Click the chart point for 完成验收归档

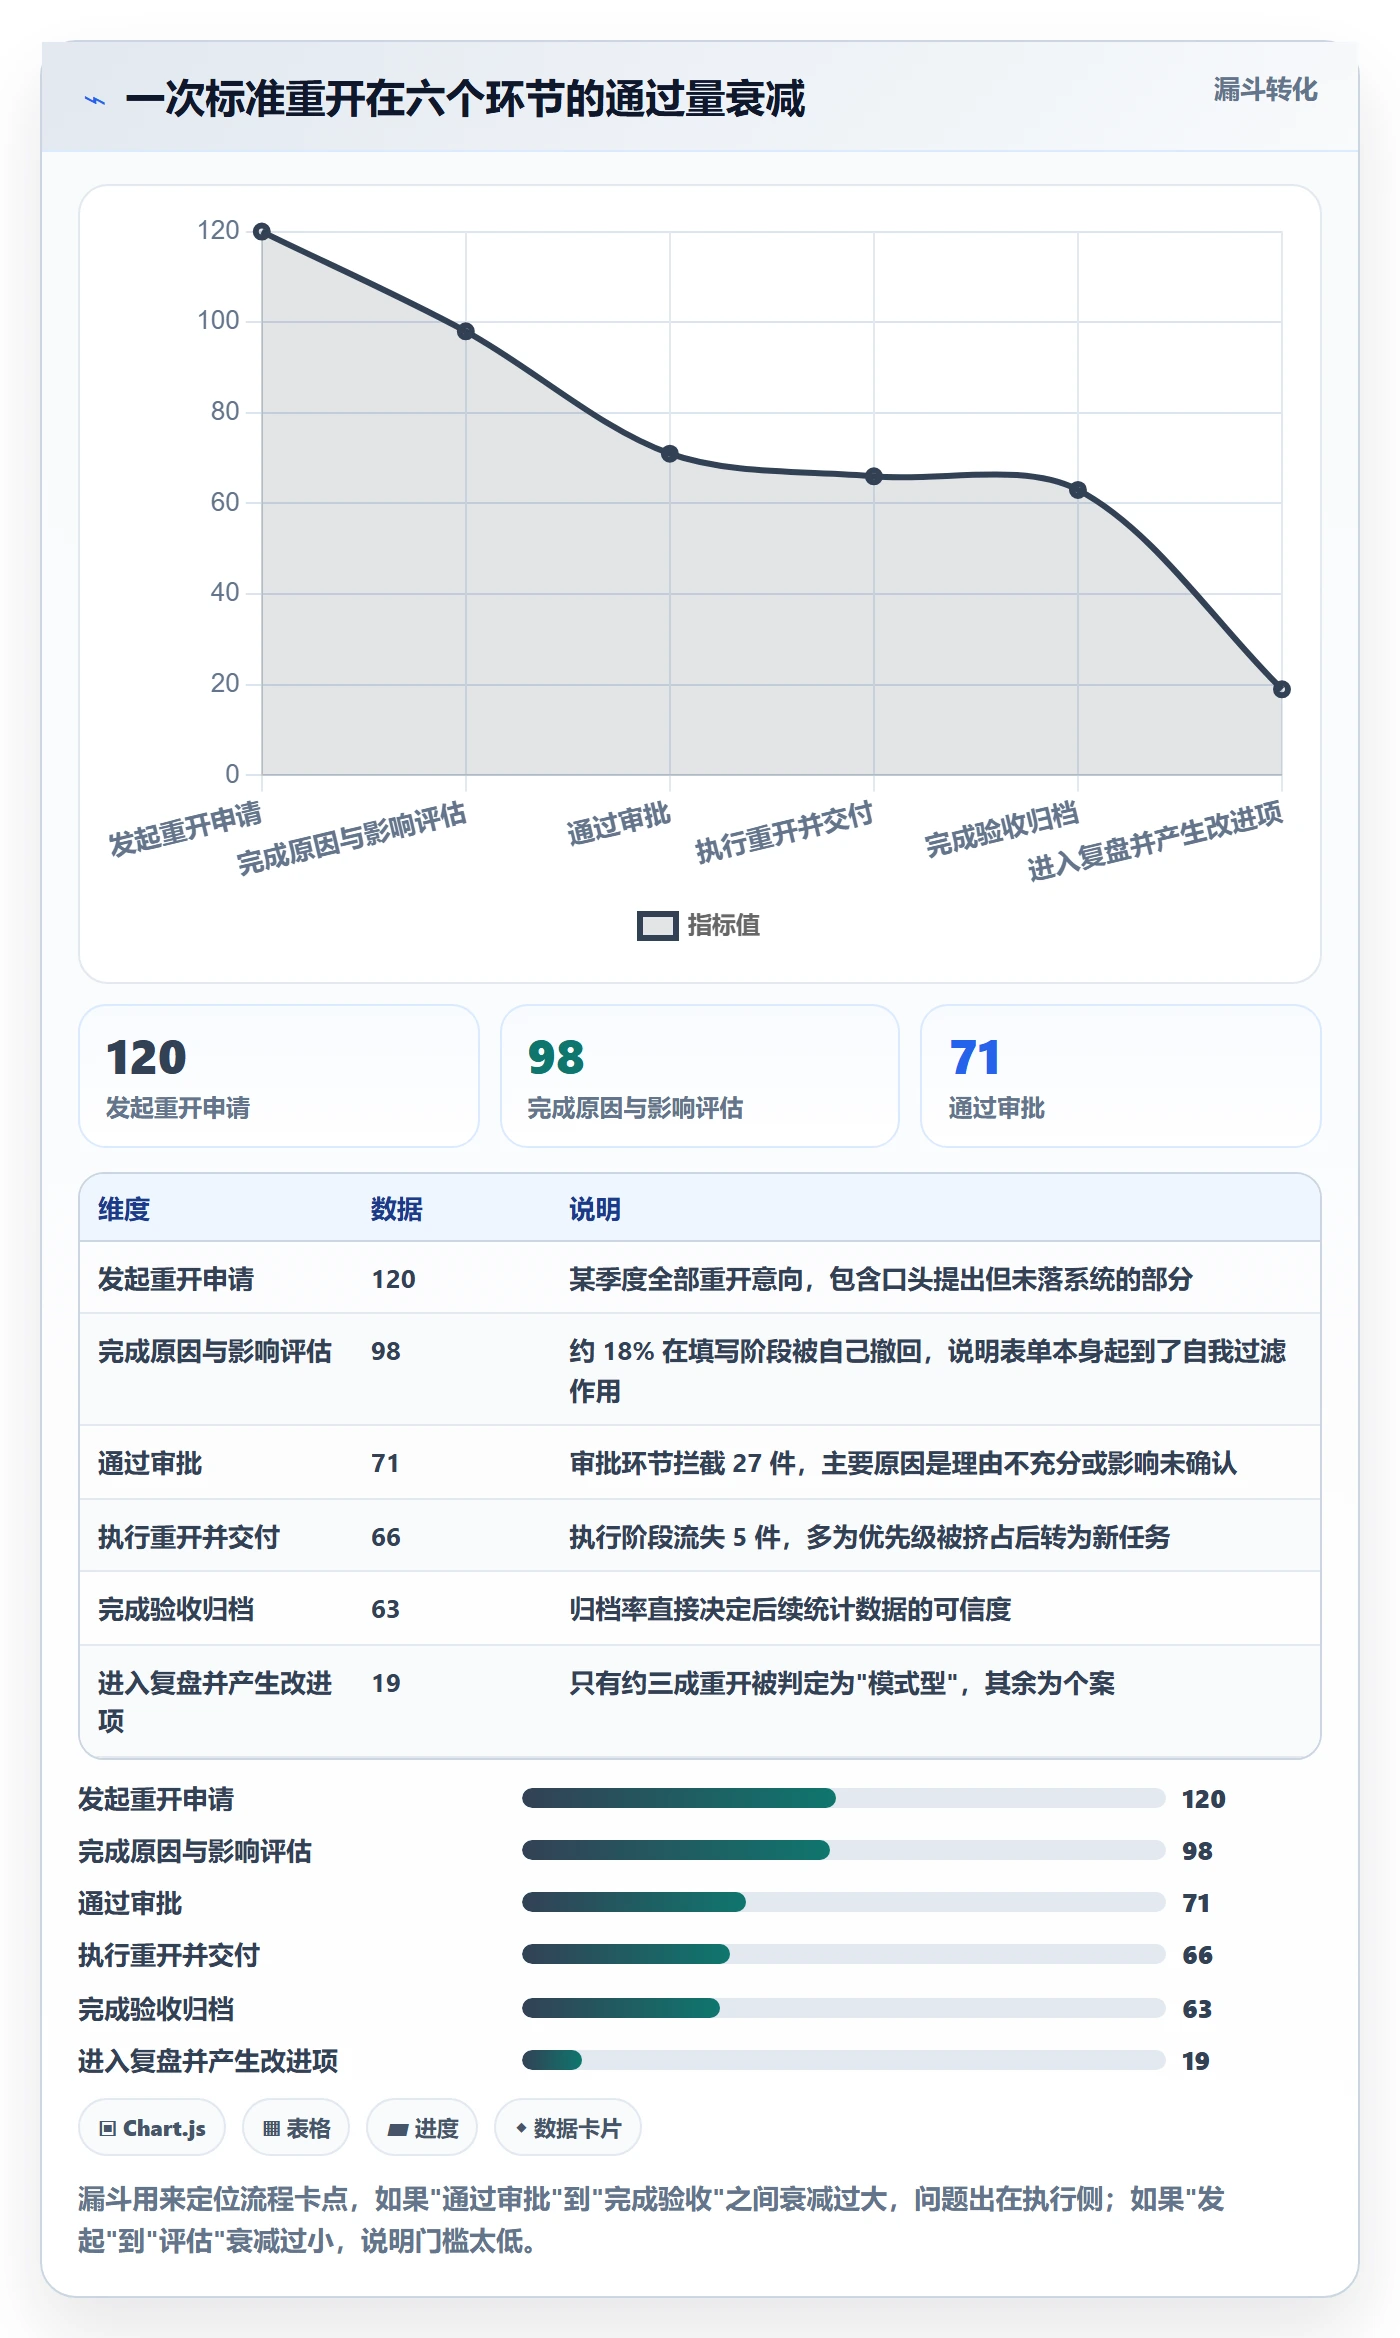(x=1078, y=490)
